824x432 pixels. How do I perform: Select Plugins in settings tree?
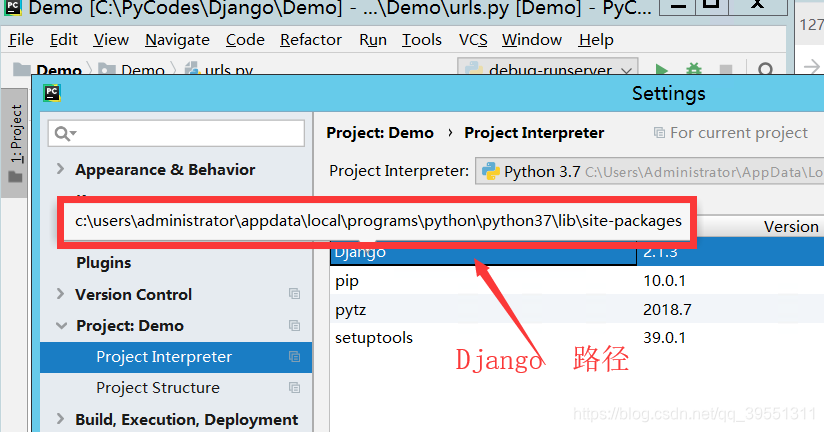tap(104, 262)
